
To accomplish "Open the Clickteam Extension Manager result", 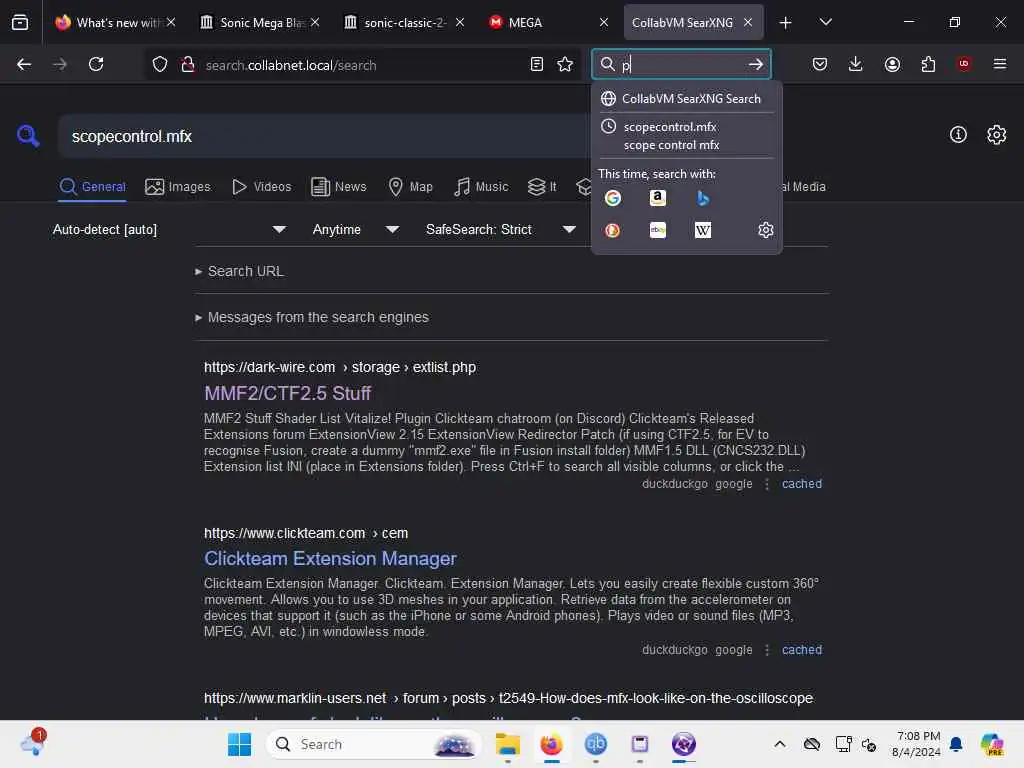I will (x=330, y=558).
